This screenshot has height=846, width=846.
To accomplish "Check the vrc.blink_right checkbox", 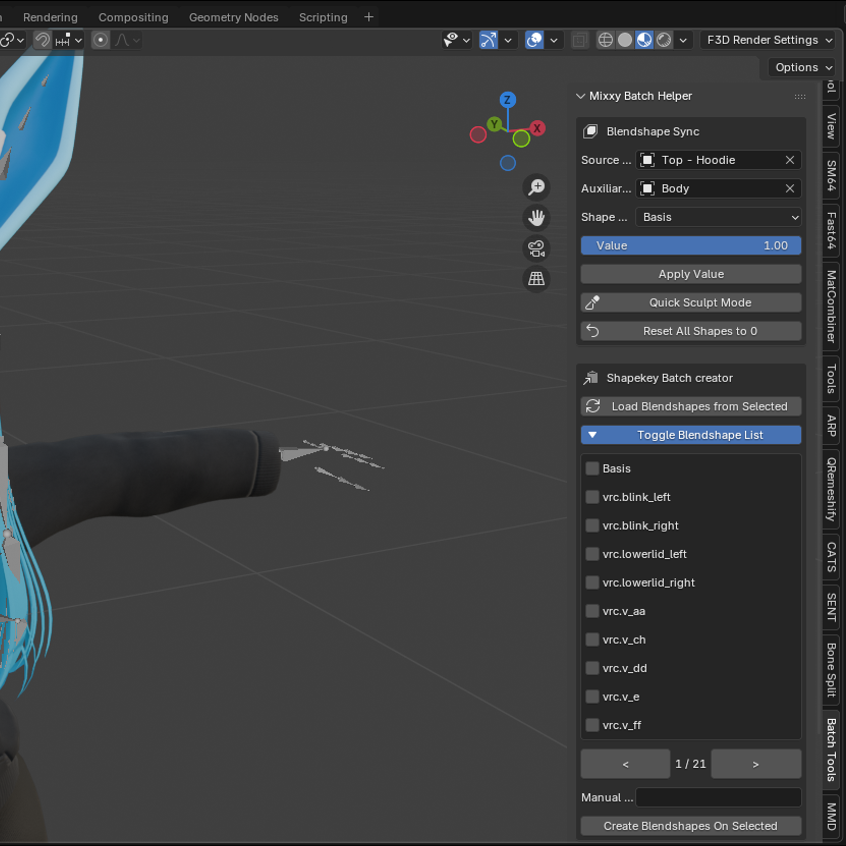I will point(592,526).
